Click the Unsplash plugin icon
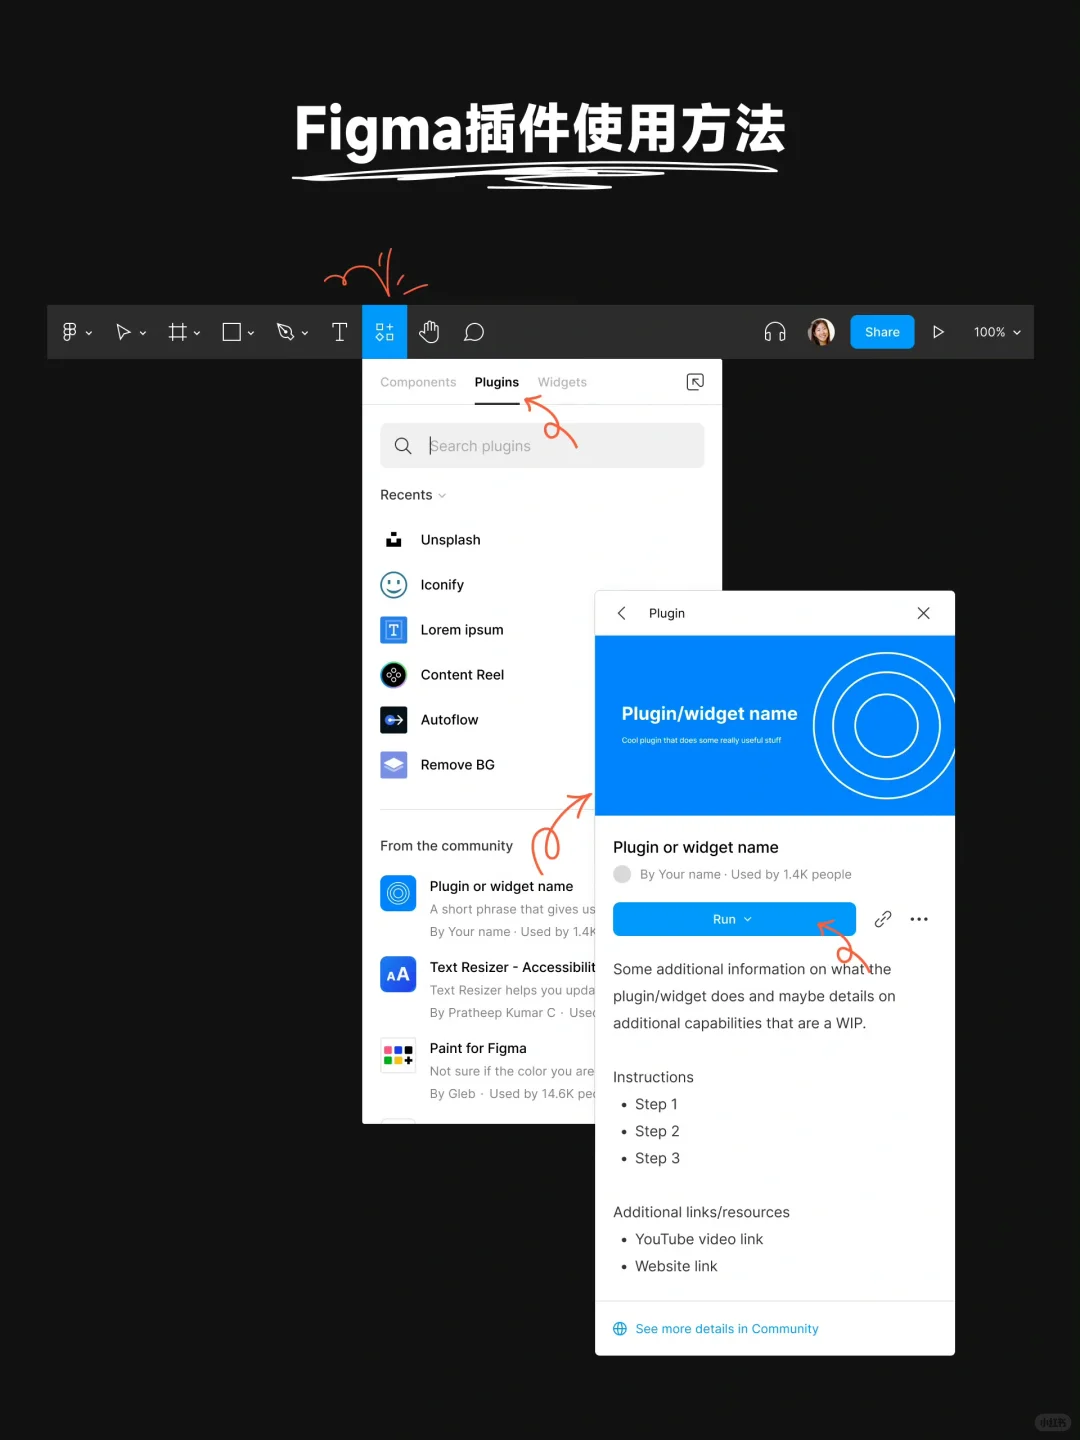This screenshot has width=1080, height=1440. (x=394, y=540)
